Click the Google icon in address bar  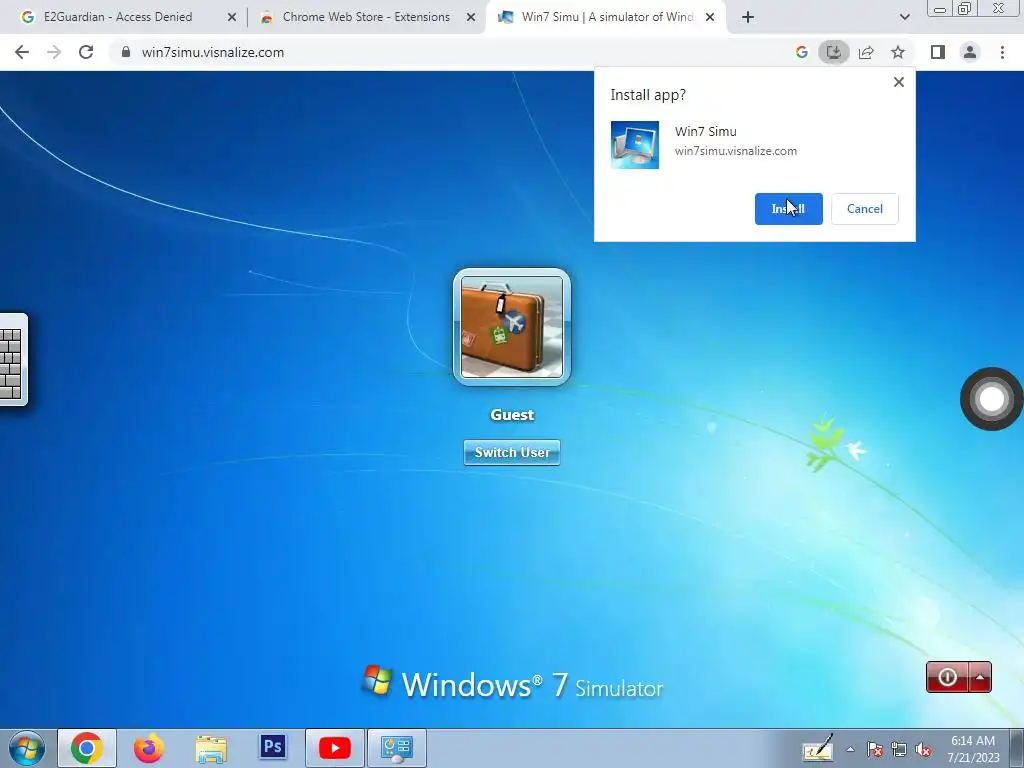coord(802,52)
